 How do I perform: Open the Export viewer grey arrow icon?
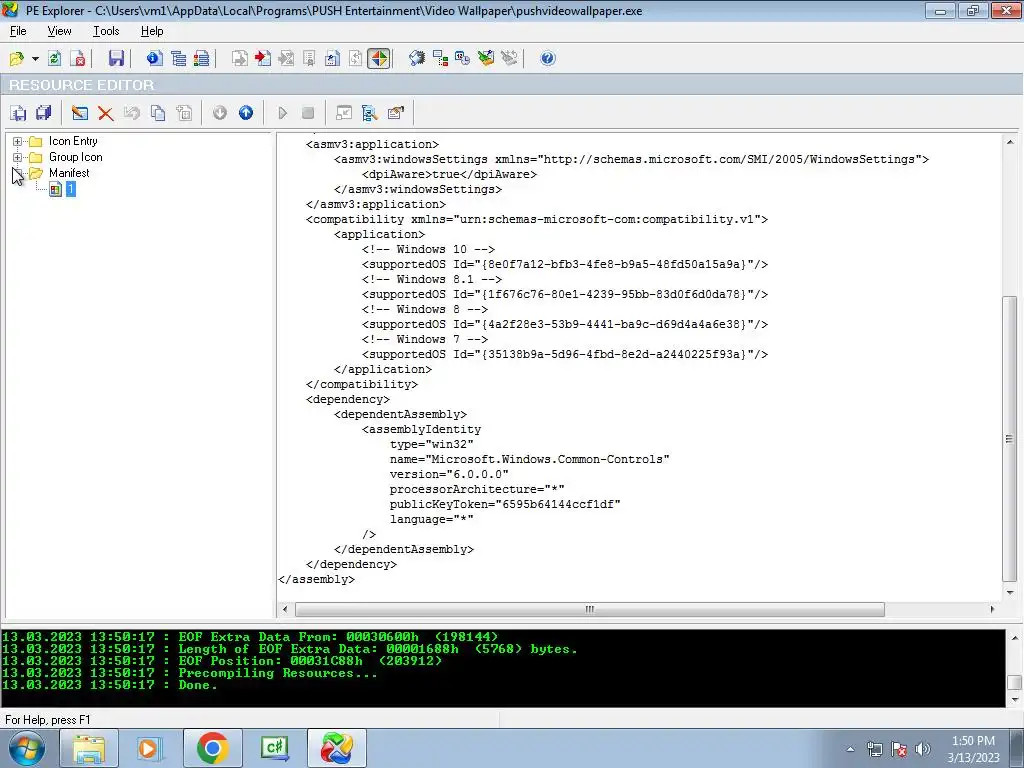point(240,59)
